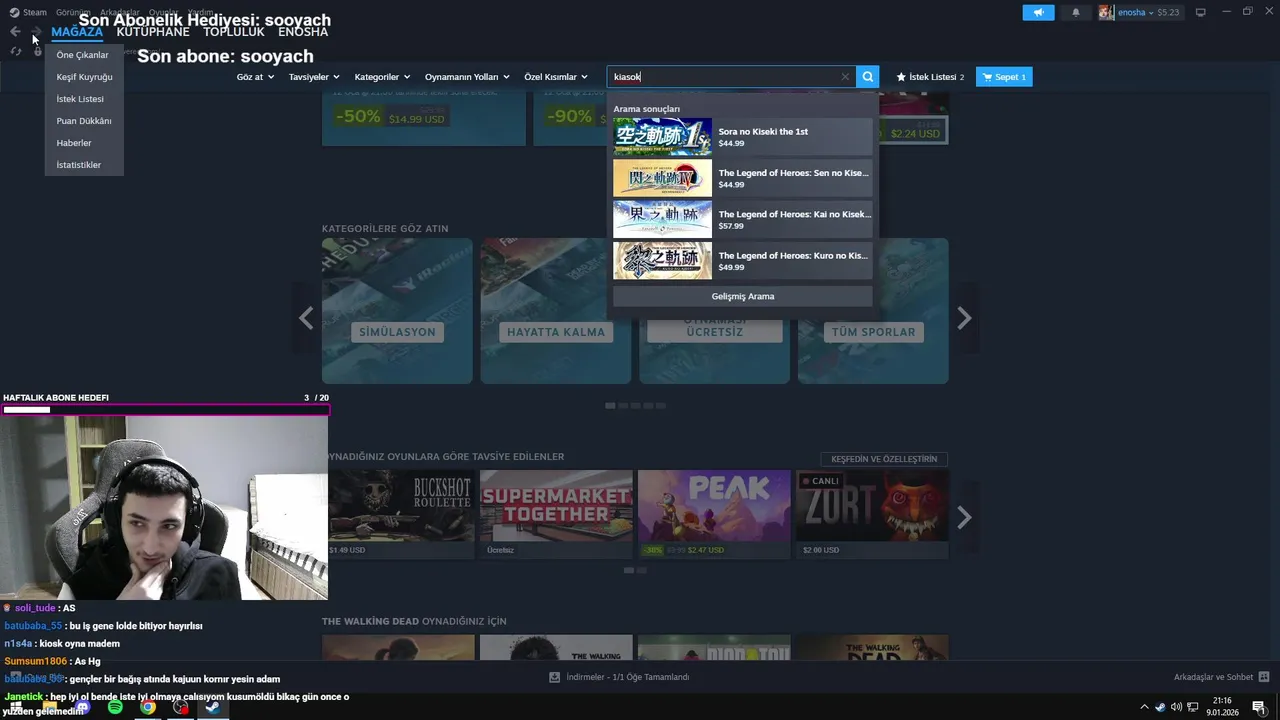Image resolution: width=1280 pixels, height=720 pixels.
Task: Open the HAYATTA KALMA category card
Action: pyautogui.click(x=556, y=311)
